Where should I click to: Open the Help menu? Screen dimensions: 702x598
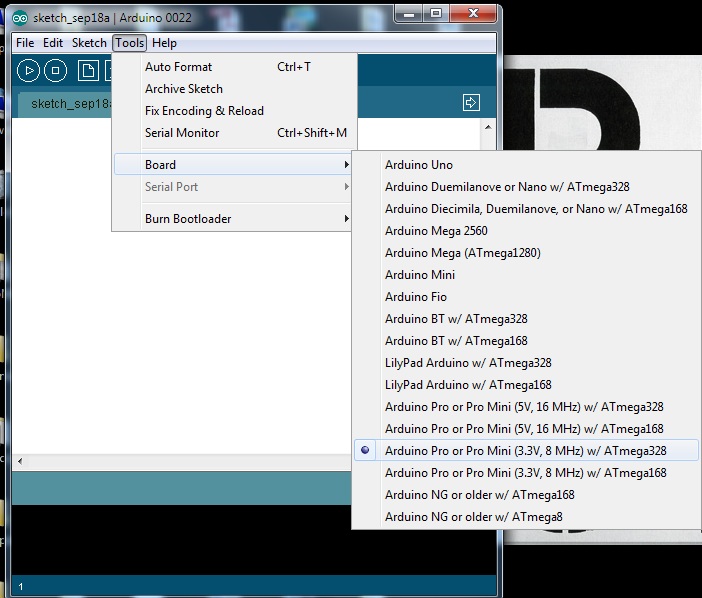[x=164, y=43]
